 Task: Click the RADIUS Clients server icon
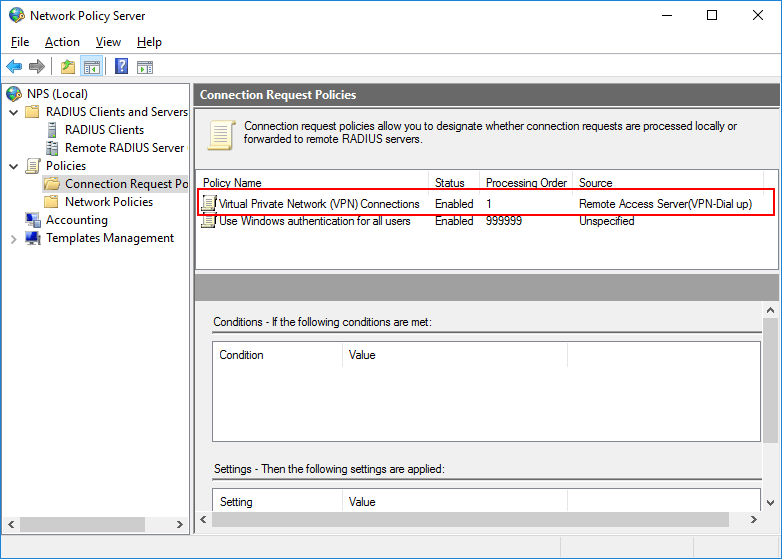tap(52, 130)
